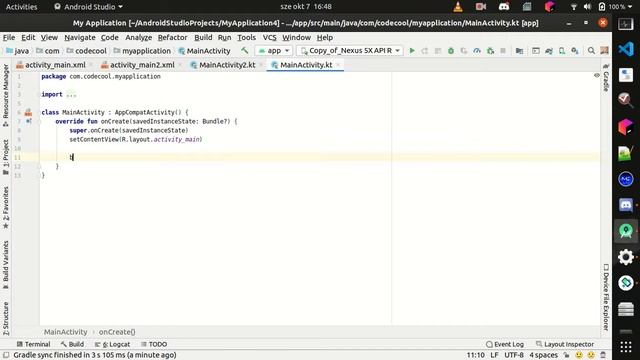Viewport: 640px width, 360px height.
Task: Open the Logcat tool window
Action: click(x=112, y=344)
